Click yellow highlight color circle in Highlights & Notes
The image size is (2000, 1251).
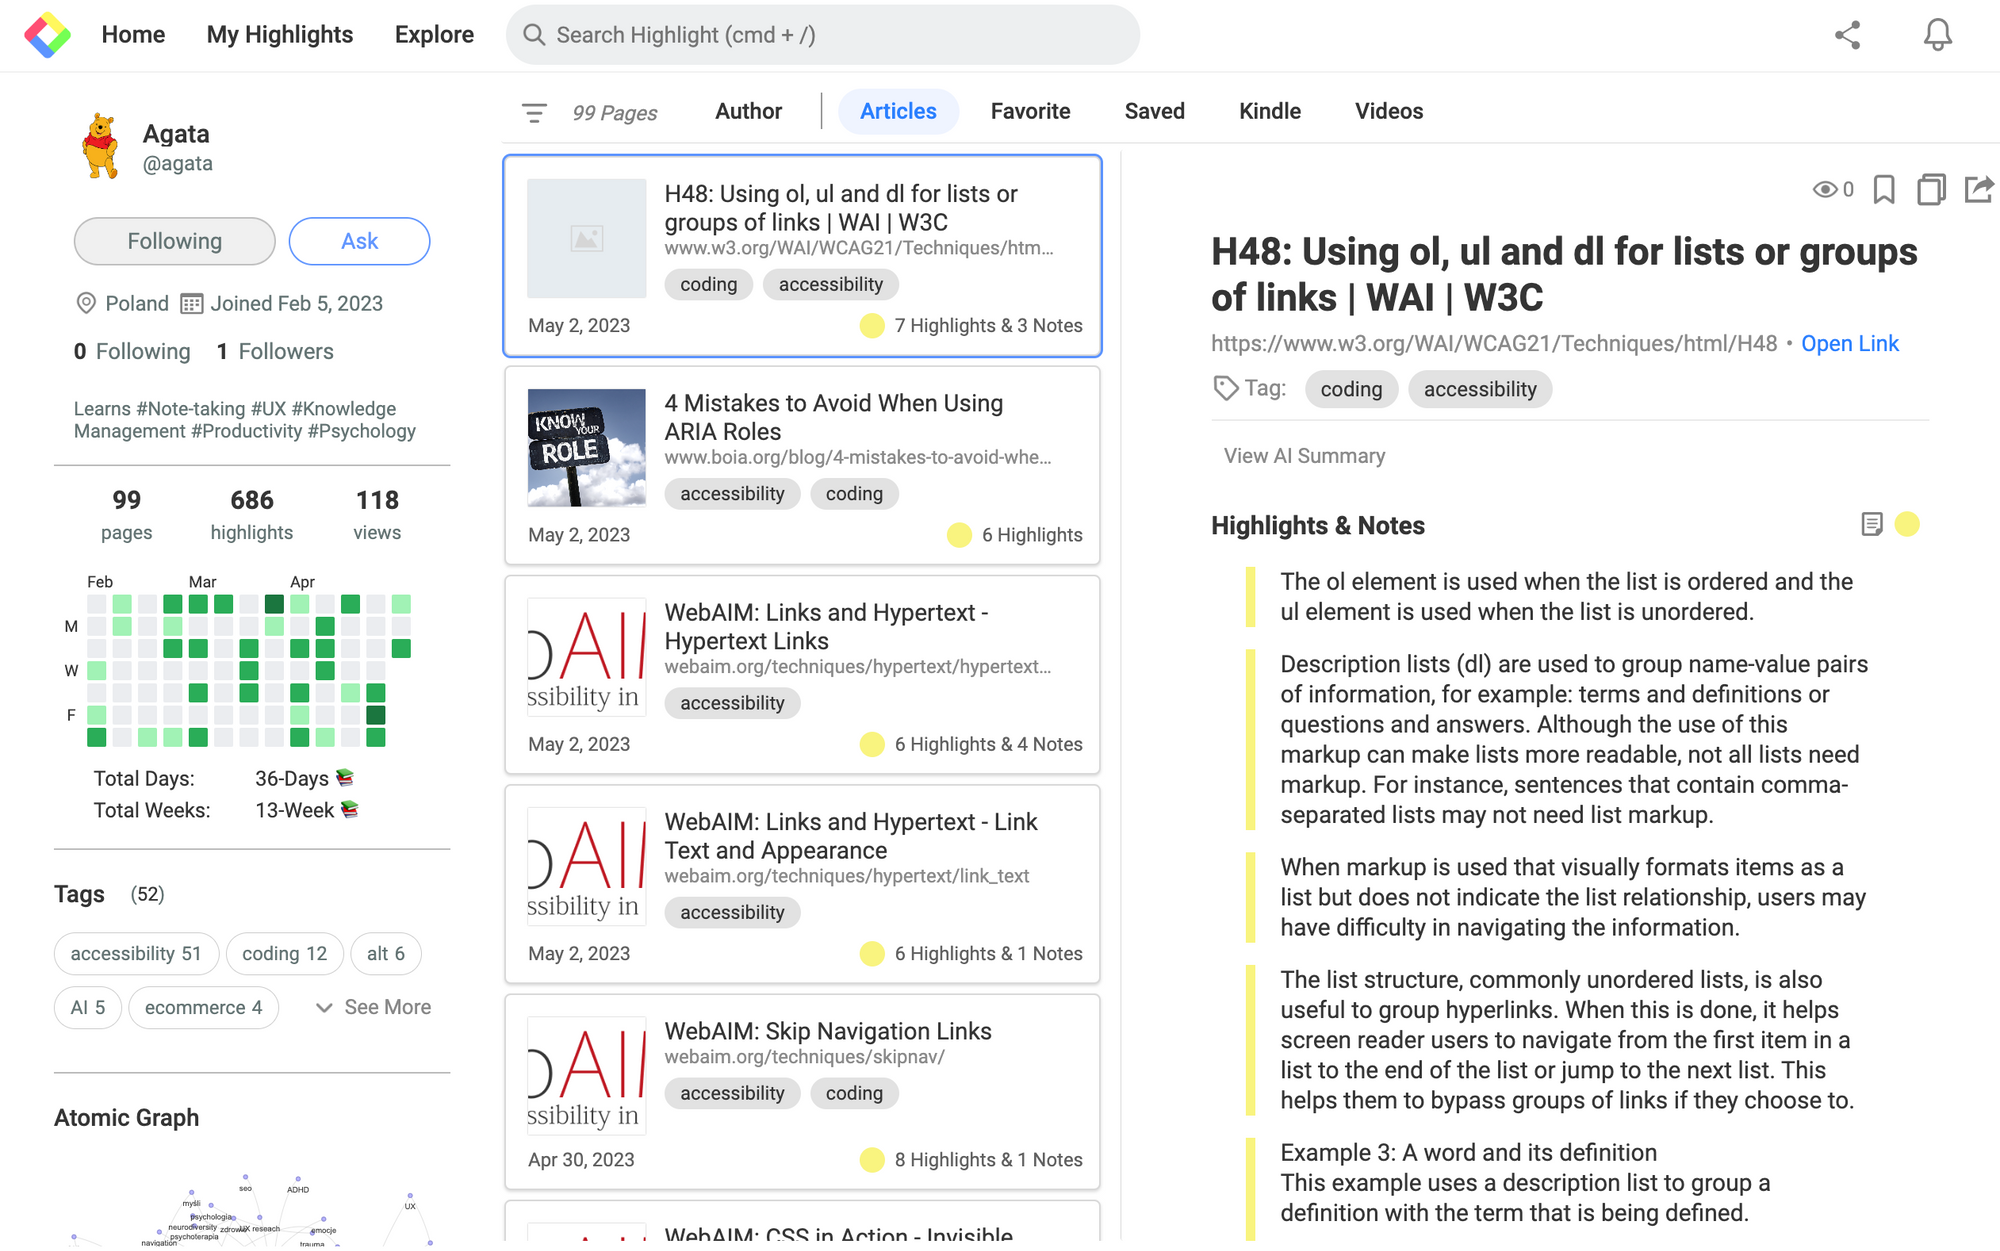click(1907, 524)
